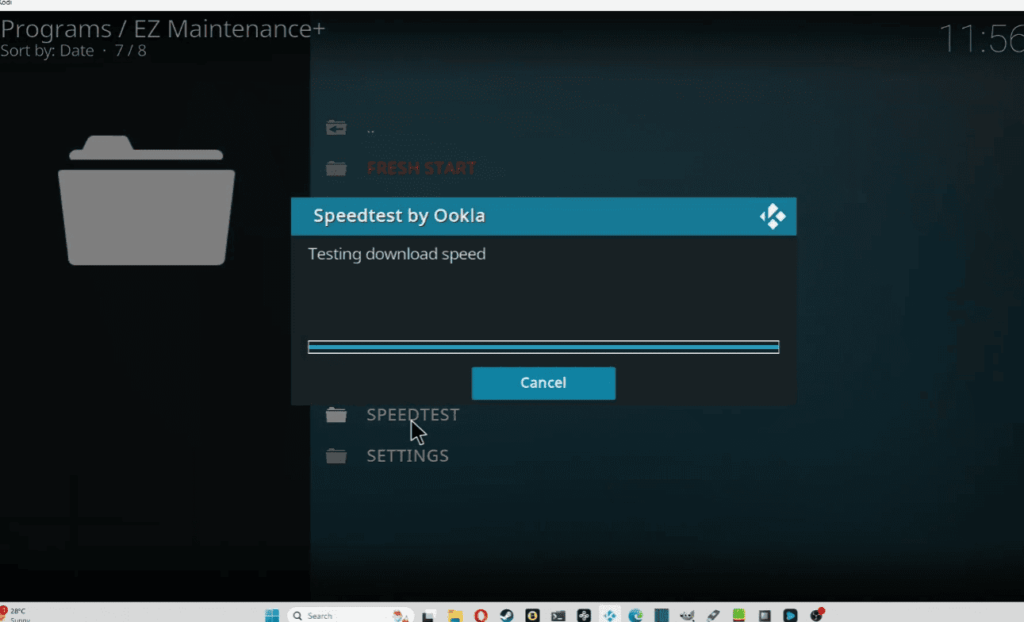Click the folder icon next to SETTINGS
The height and width of the screenshot is (622, 1024).
pyautogui.click(x=336, y=455)
